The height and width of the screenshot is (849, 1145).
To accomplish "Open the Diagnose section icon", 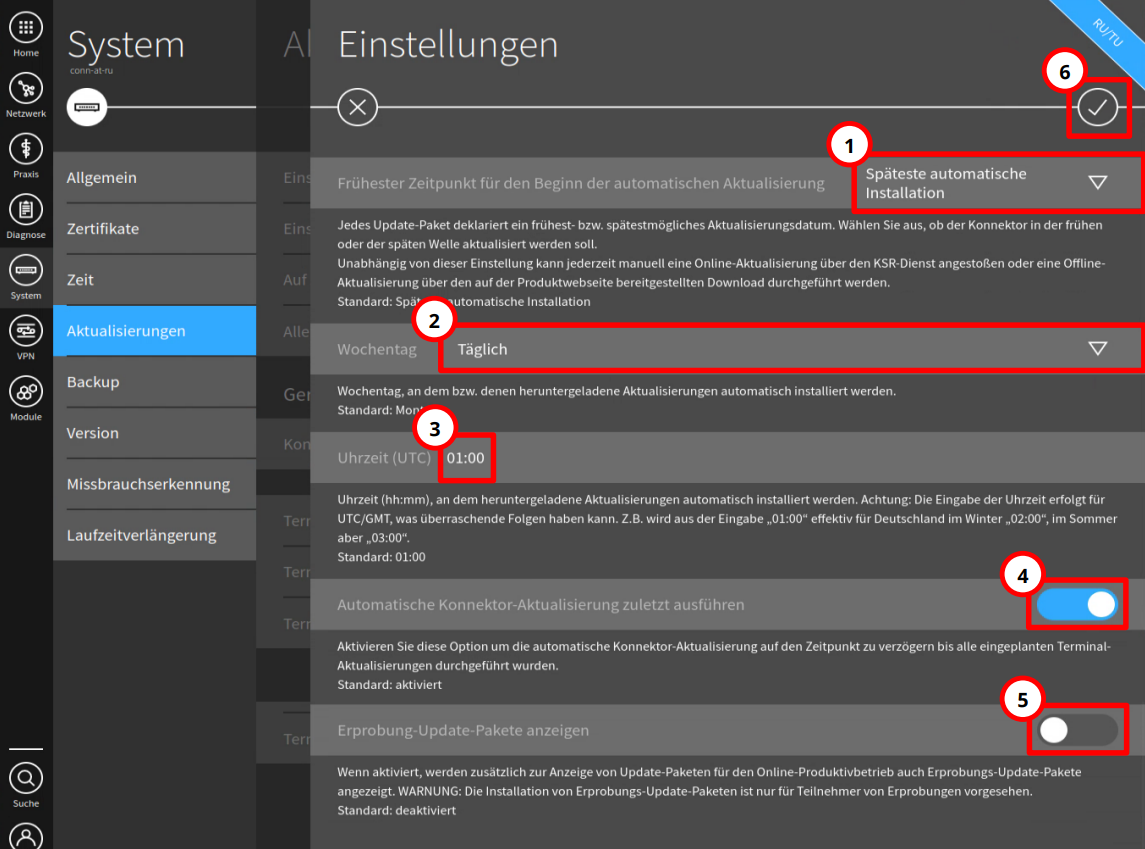I will coord(26,210).
